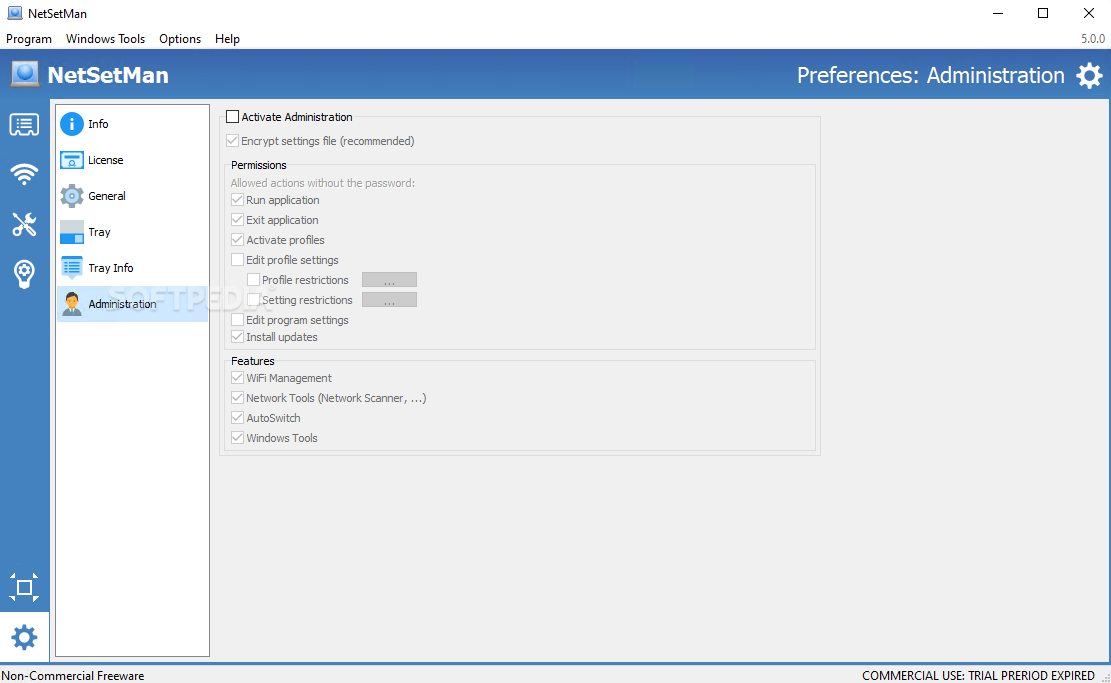Toggle WiFi Management feature checkbox

pyautogui.click(x=237, y=378)
